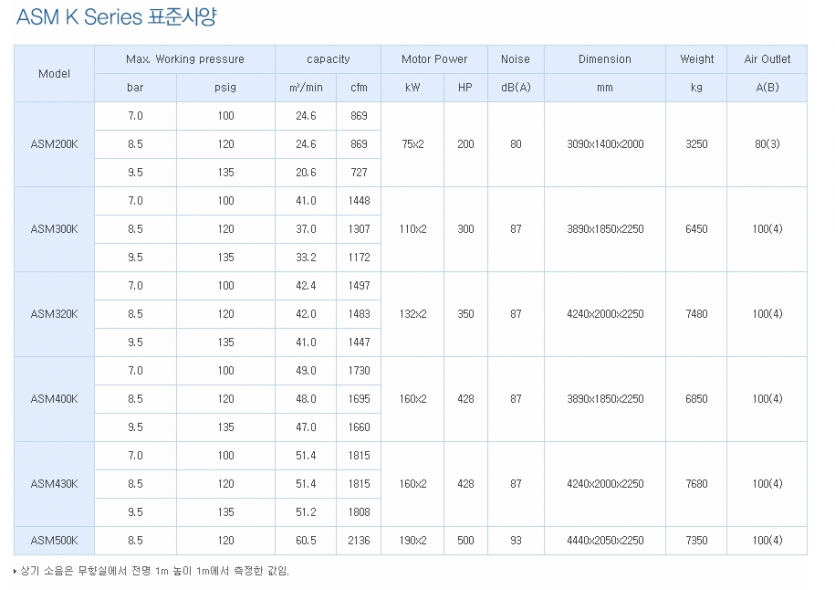Select the ASM500K model cell
The width and height of the screenshot is (835, 590).
tap(54, 540)
